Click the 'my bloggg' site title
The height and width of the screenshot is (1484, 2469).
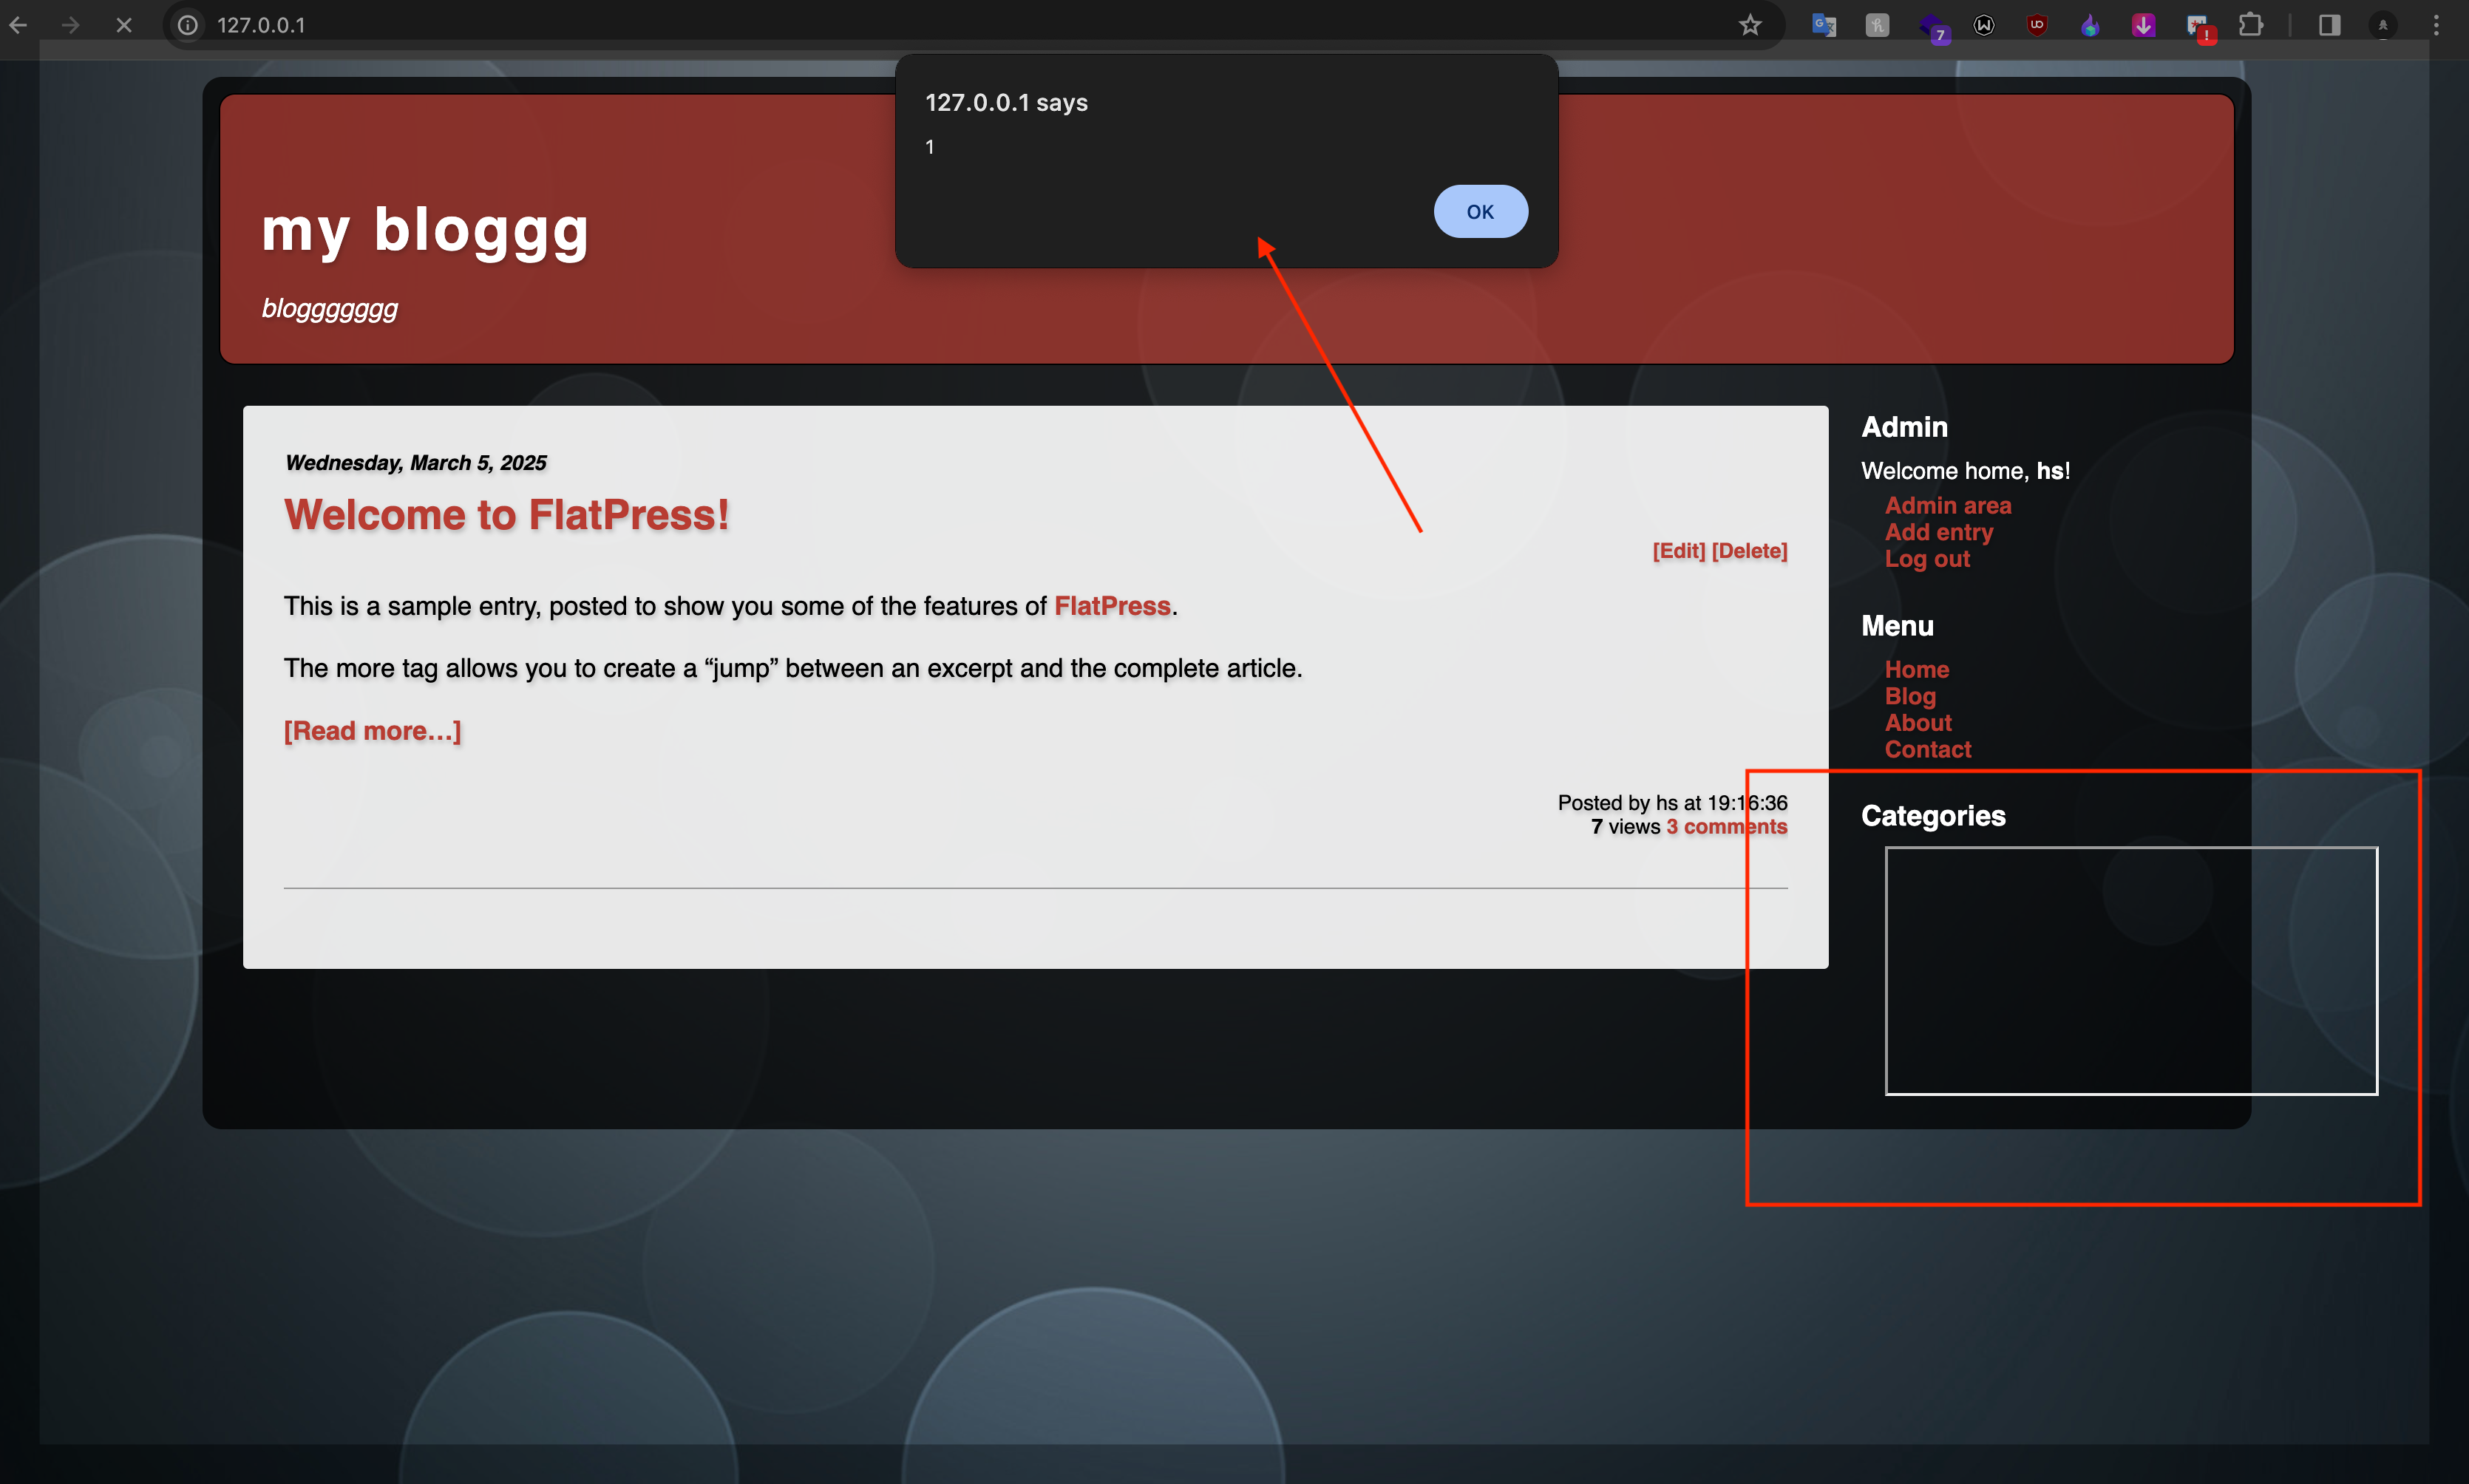[x=425, y=231]
